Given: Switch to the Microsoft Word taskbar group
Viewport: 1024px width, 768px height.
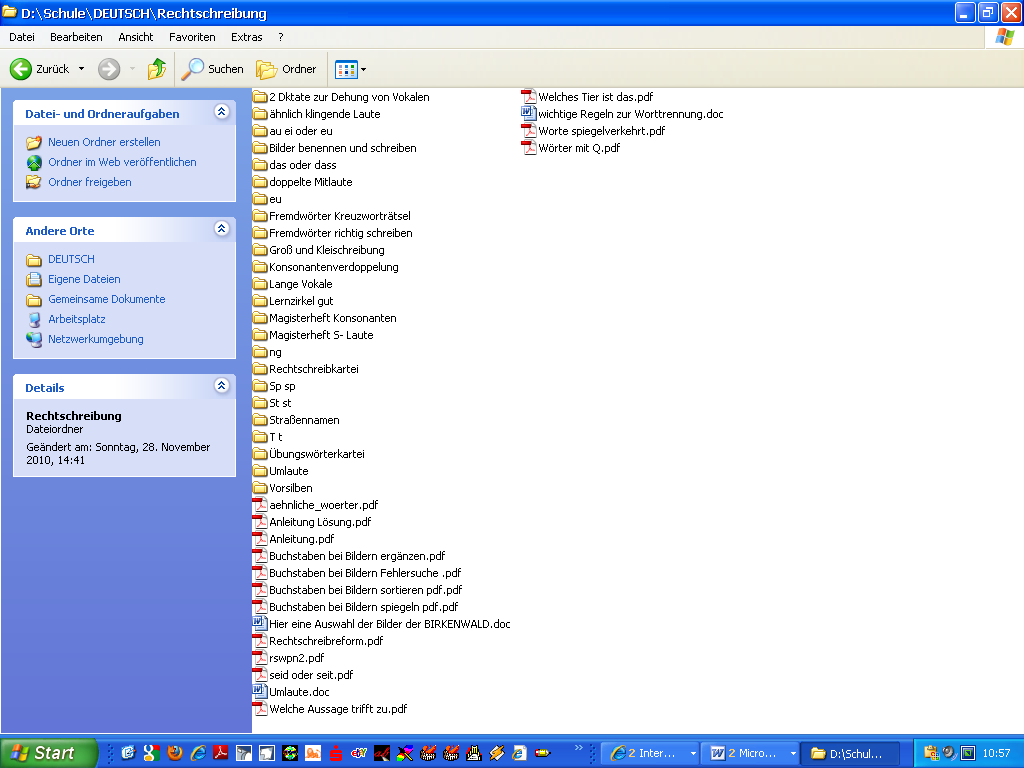Looking at the screenshot, I should [750, 753].
